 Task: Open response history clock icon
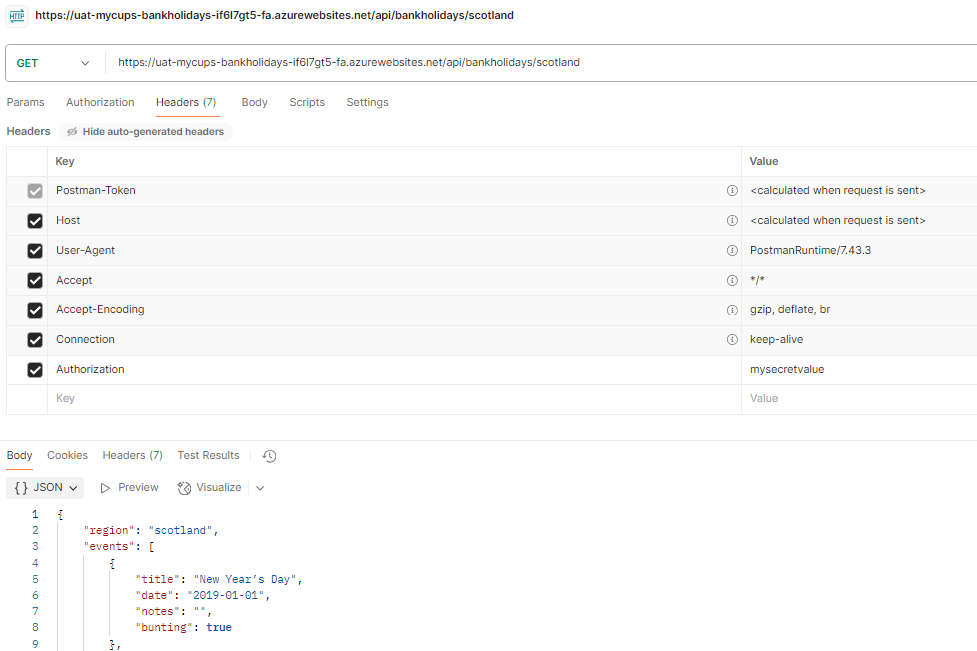point(269,456)
